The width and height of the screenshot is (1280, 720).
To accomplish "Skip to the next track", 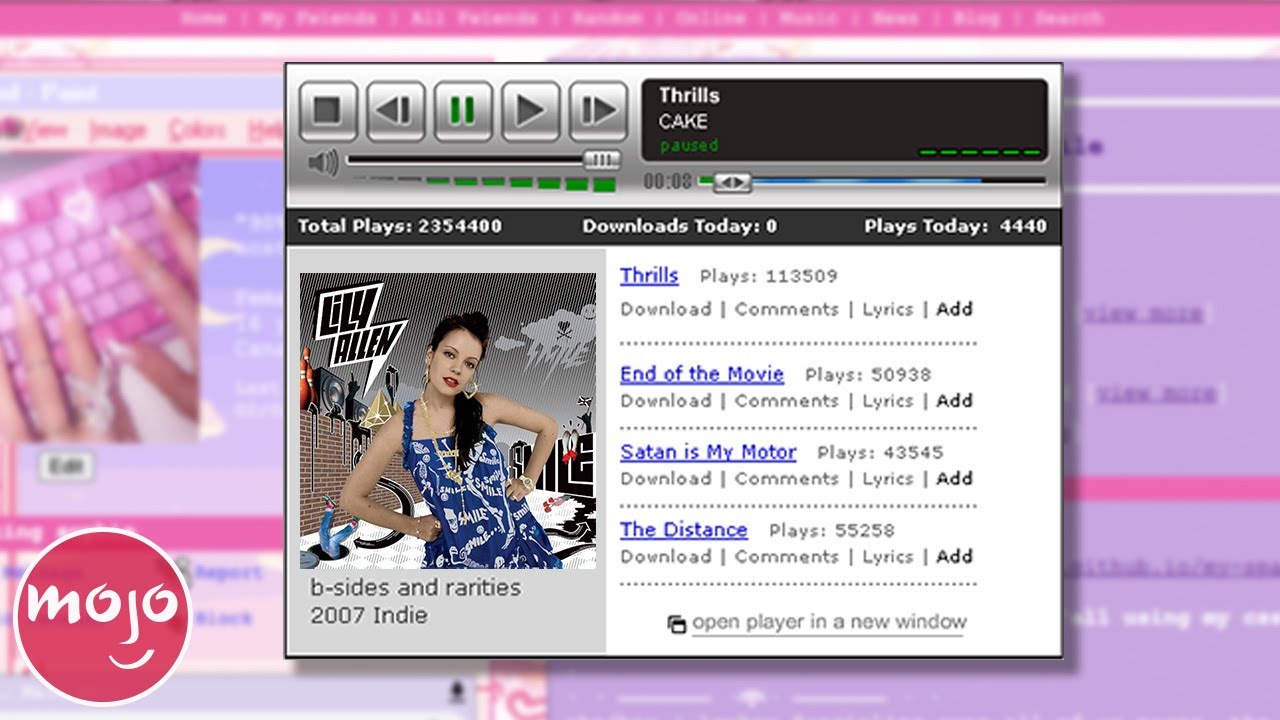I will coord(598,111).
